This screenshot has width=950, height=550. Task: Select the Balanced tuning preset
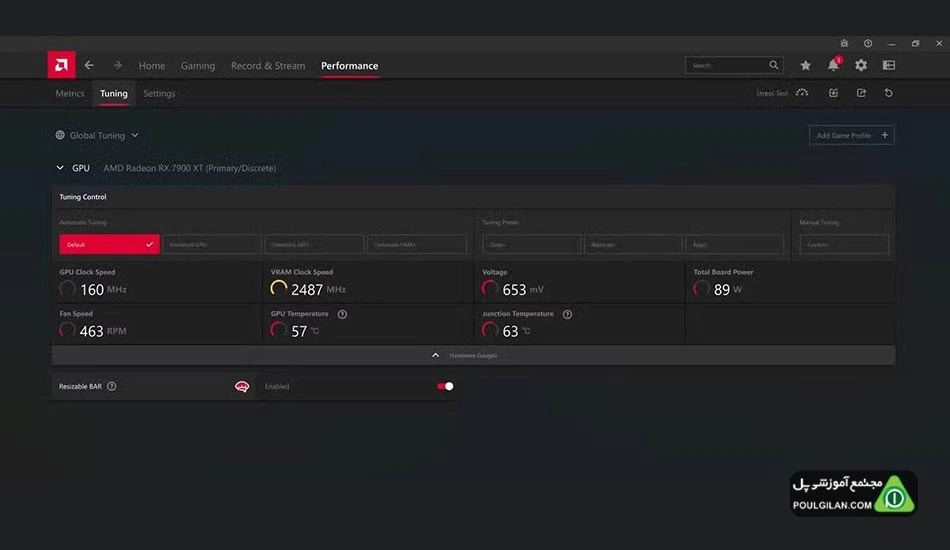tap(633, 245)
